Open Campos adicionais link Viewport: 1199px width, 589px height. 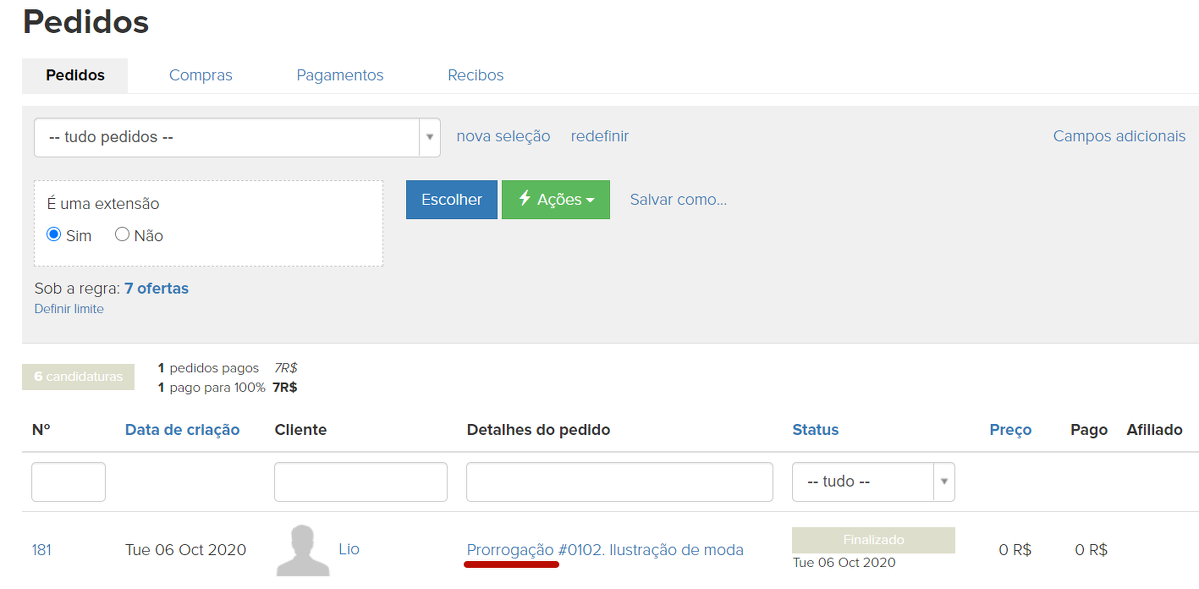pyautogui.click(x=1119, y=136)
